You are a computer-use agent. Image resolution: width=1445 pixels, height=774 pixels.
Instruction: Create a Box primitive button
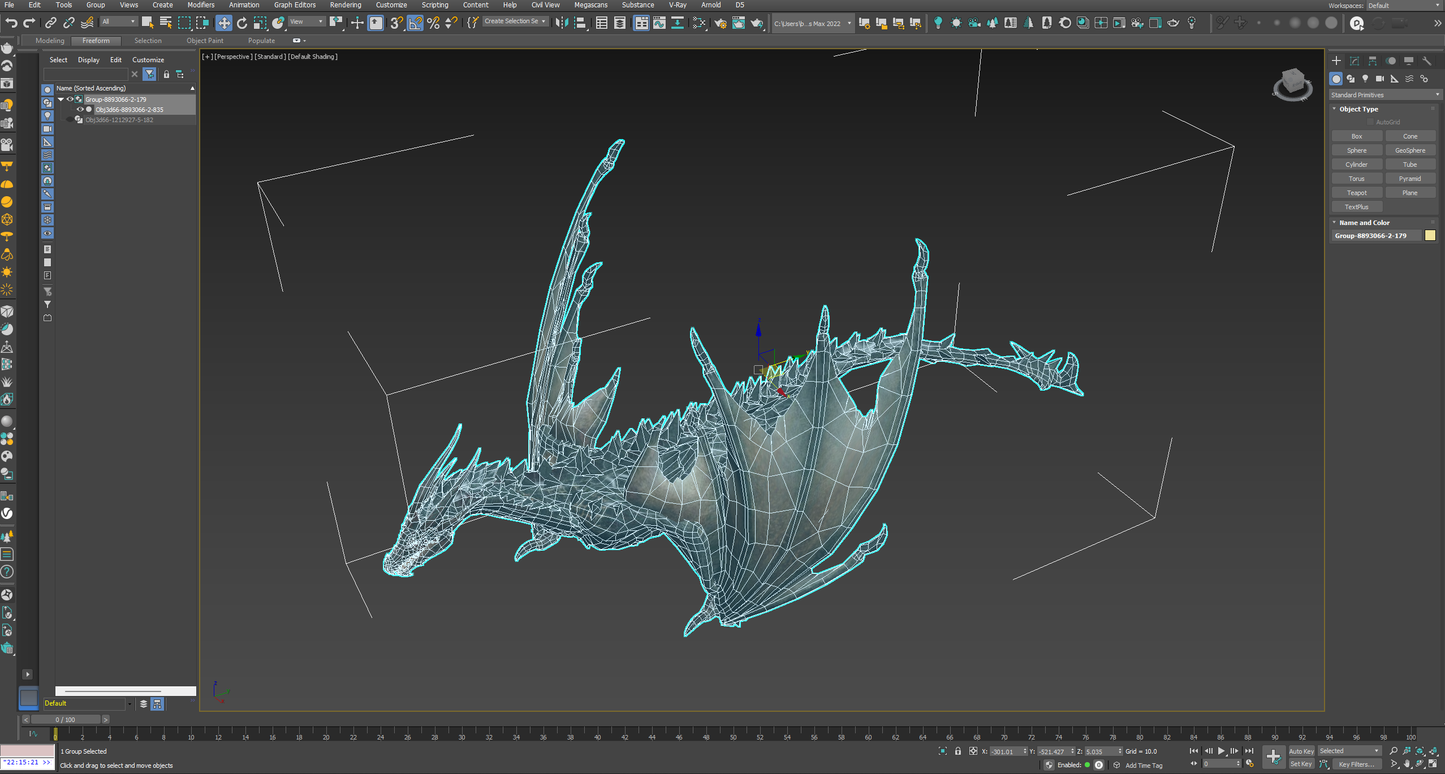click(x=1357, y=136)
